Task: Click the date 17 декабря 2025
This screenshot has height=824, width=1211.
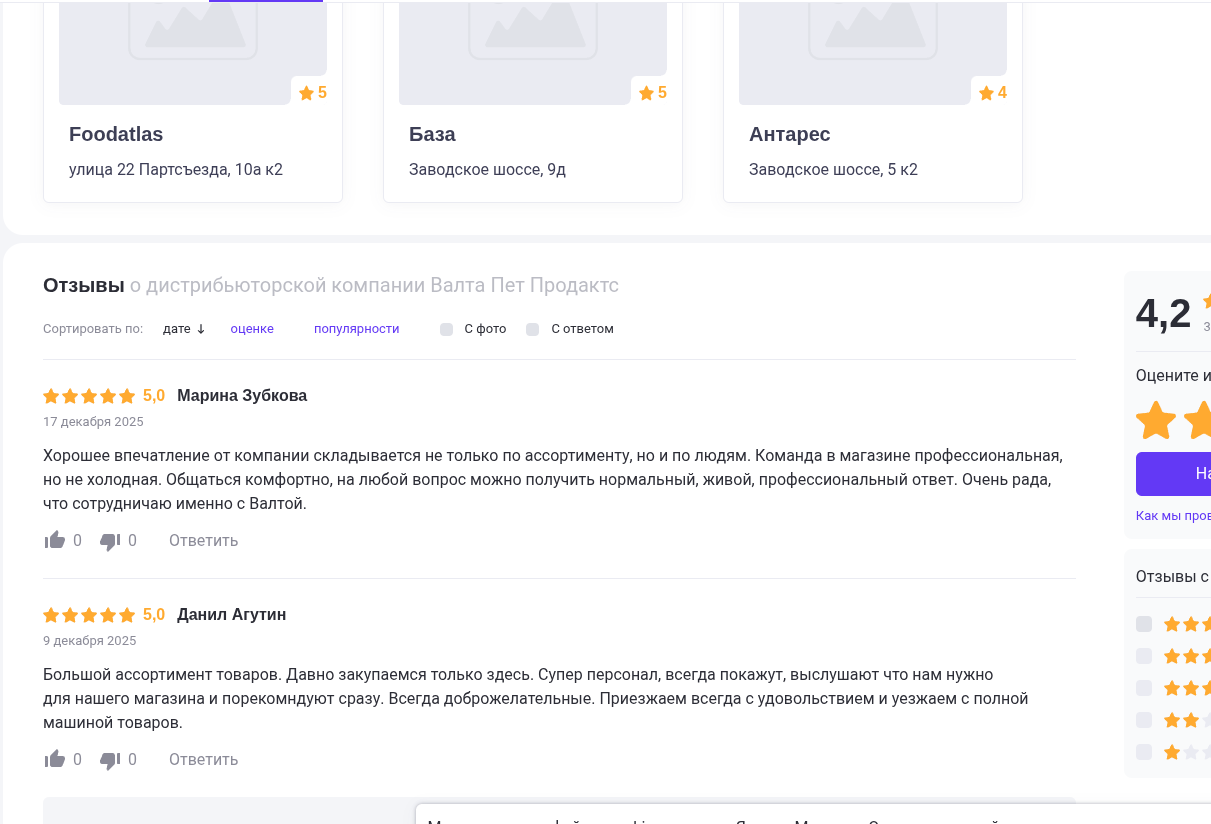Action: [93, 422]
